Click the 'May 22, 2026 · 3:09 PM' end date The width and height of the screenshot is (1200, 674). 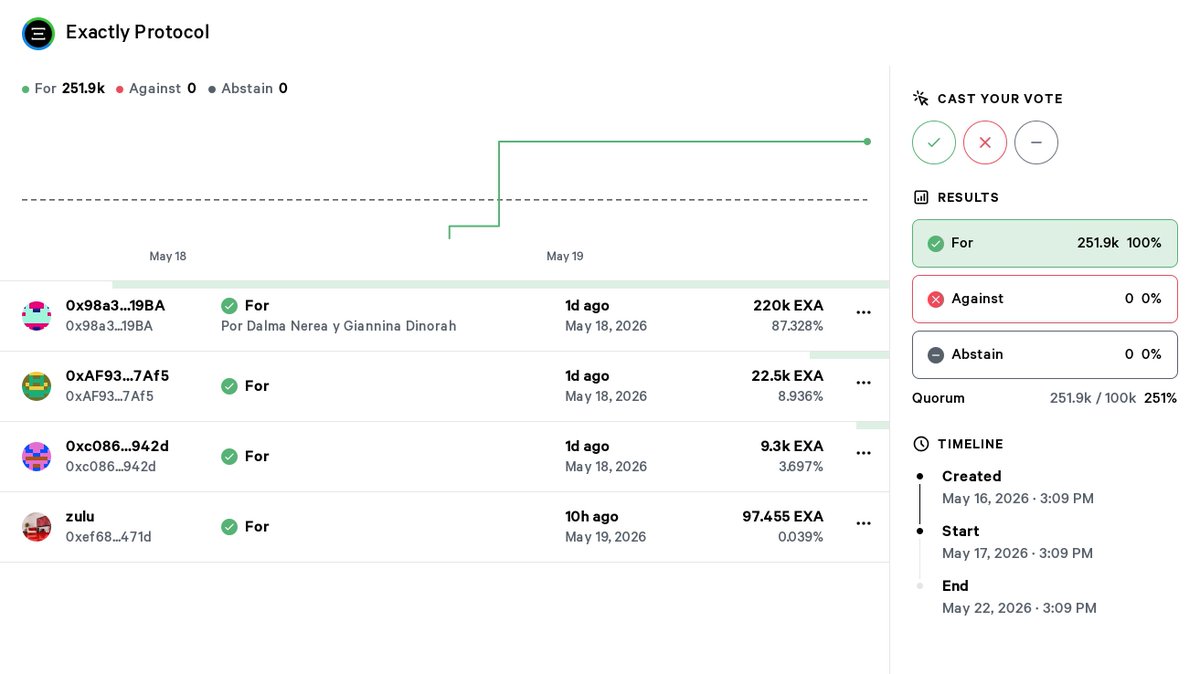pos(1019,608)
